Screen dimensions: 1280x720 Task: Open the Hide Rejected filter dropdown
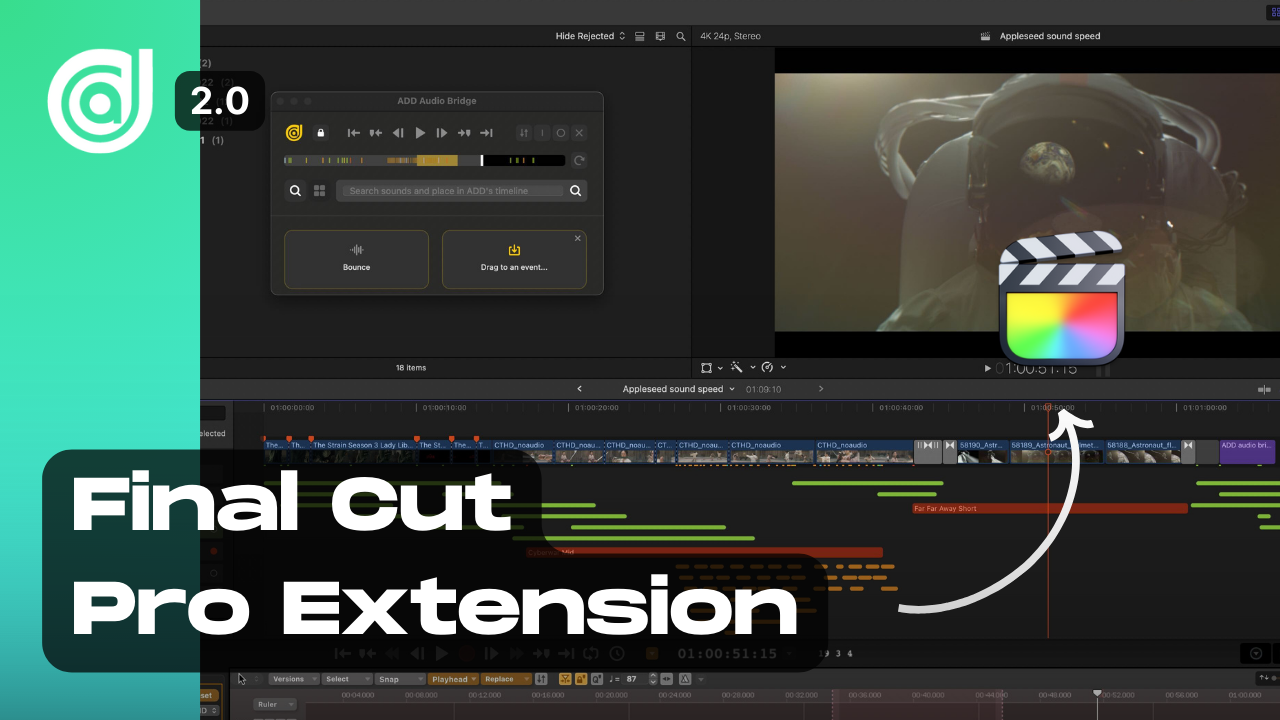590,36
